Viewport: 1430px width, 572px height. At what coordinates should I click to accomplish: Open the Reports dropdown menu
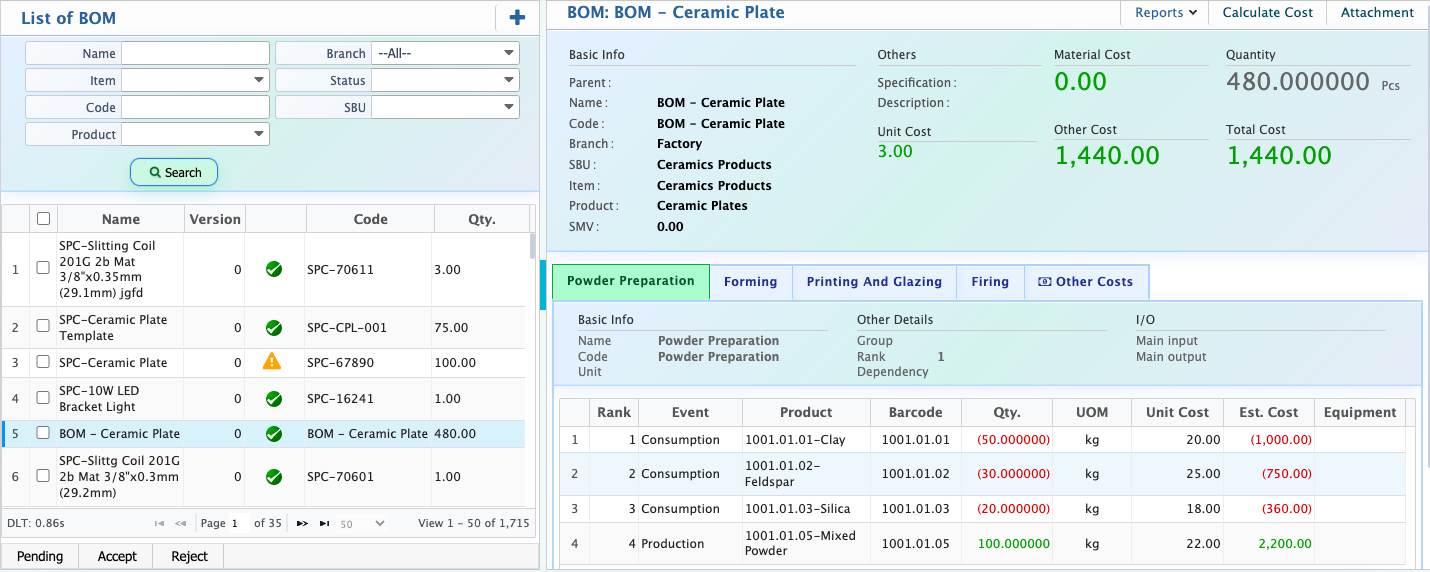pos(1165,13)
